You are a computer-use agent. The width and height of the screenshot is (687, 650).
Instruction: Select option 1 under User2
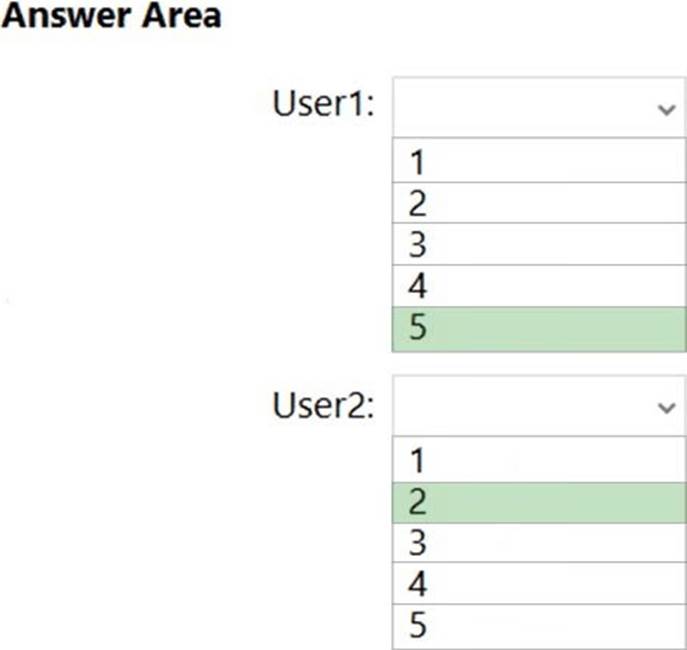coord(538,459)
